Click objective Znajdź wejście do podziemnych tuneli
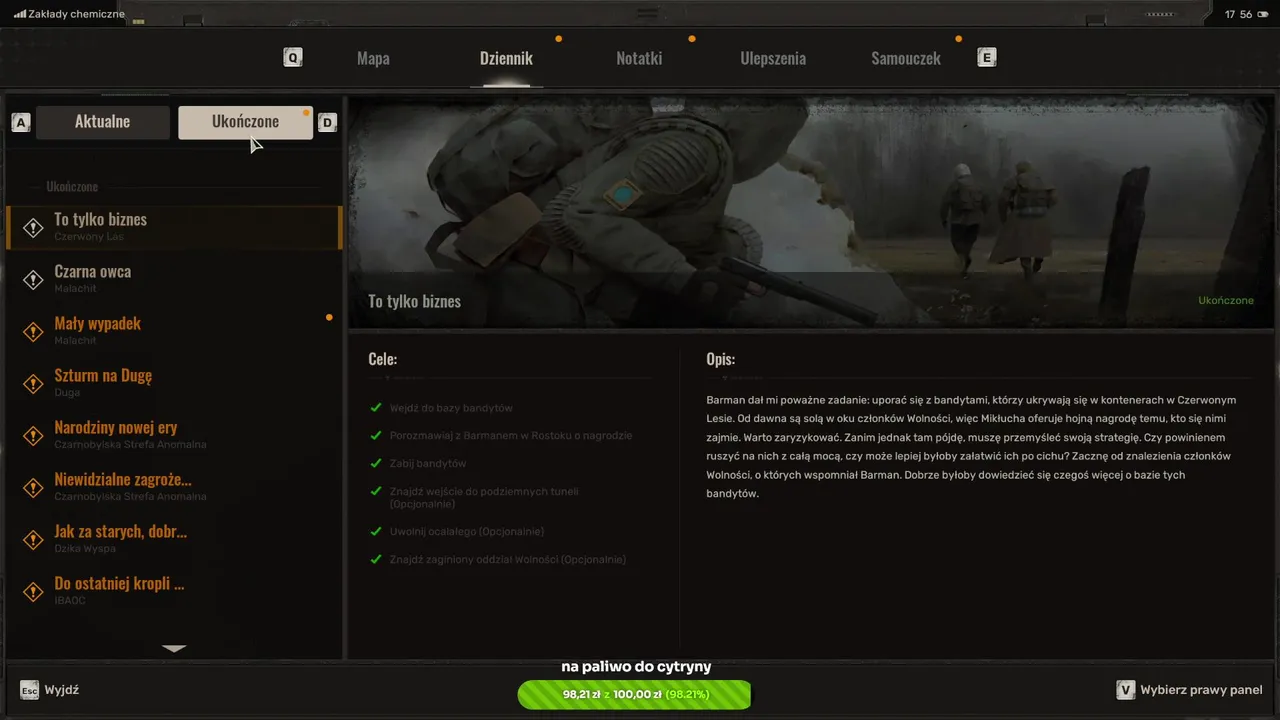Image resolution: width=1280 pixels, height=720 pixels. (x=484, y=498)
